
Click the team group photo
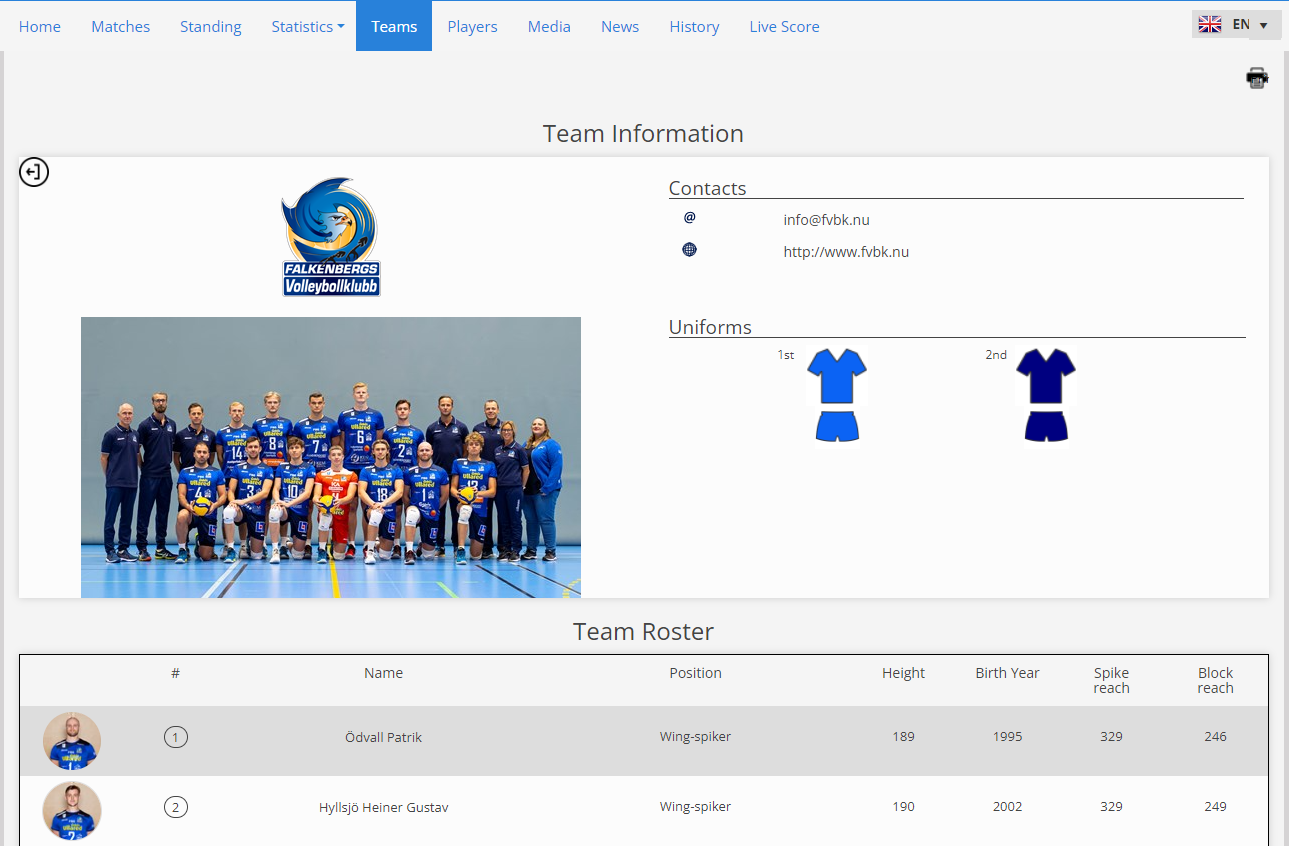click(x=331, y=457)
